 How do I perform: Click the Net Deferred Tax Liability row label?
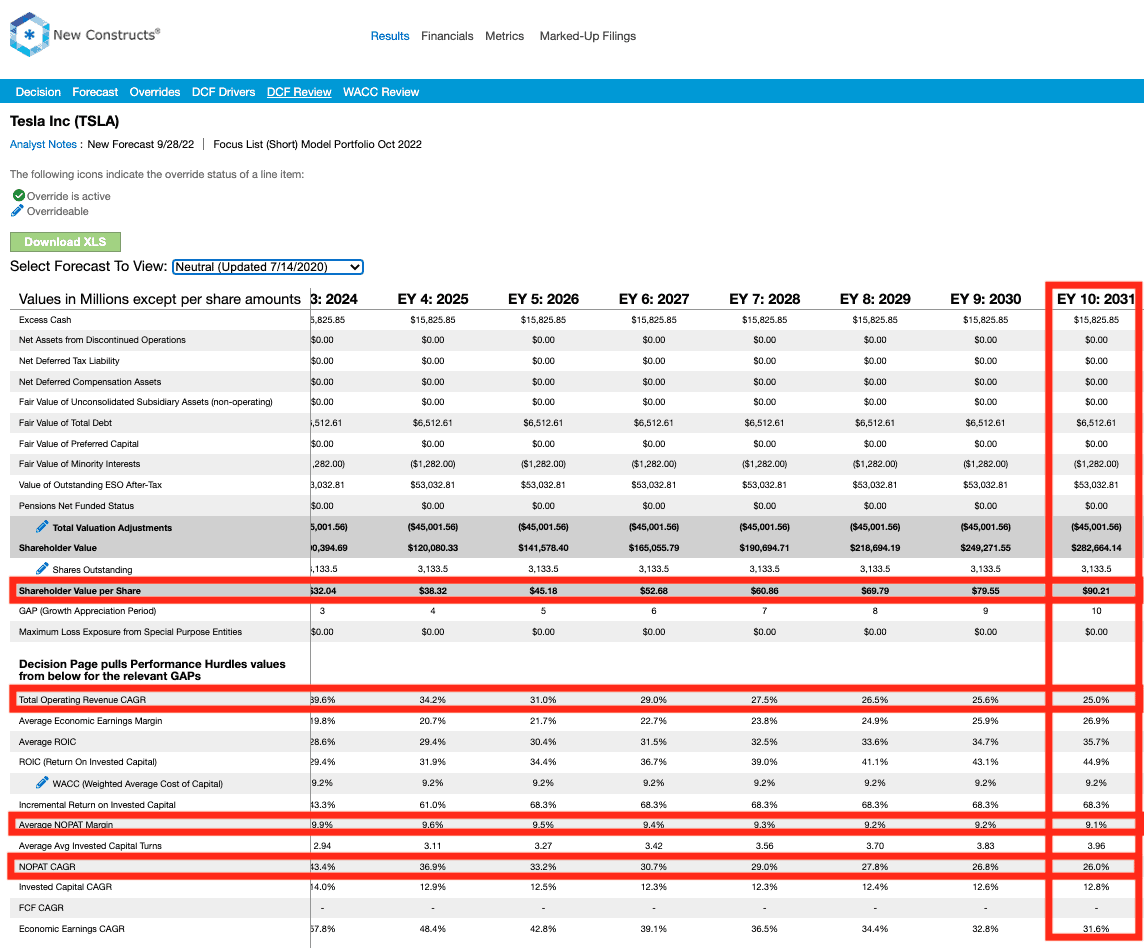coord(69,361)
